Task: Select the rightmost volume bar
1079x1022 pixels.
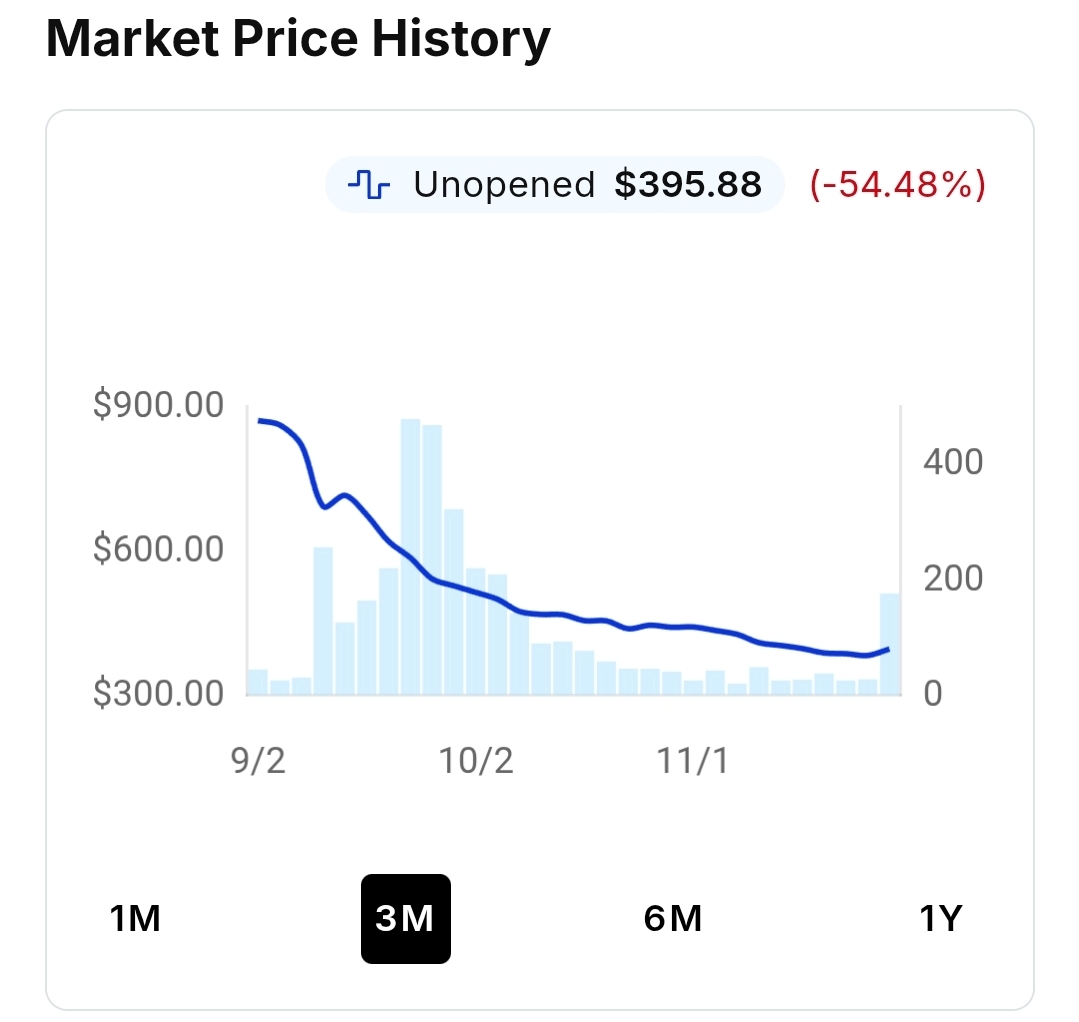Action: [x=890, y=644]
